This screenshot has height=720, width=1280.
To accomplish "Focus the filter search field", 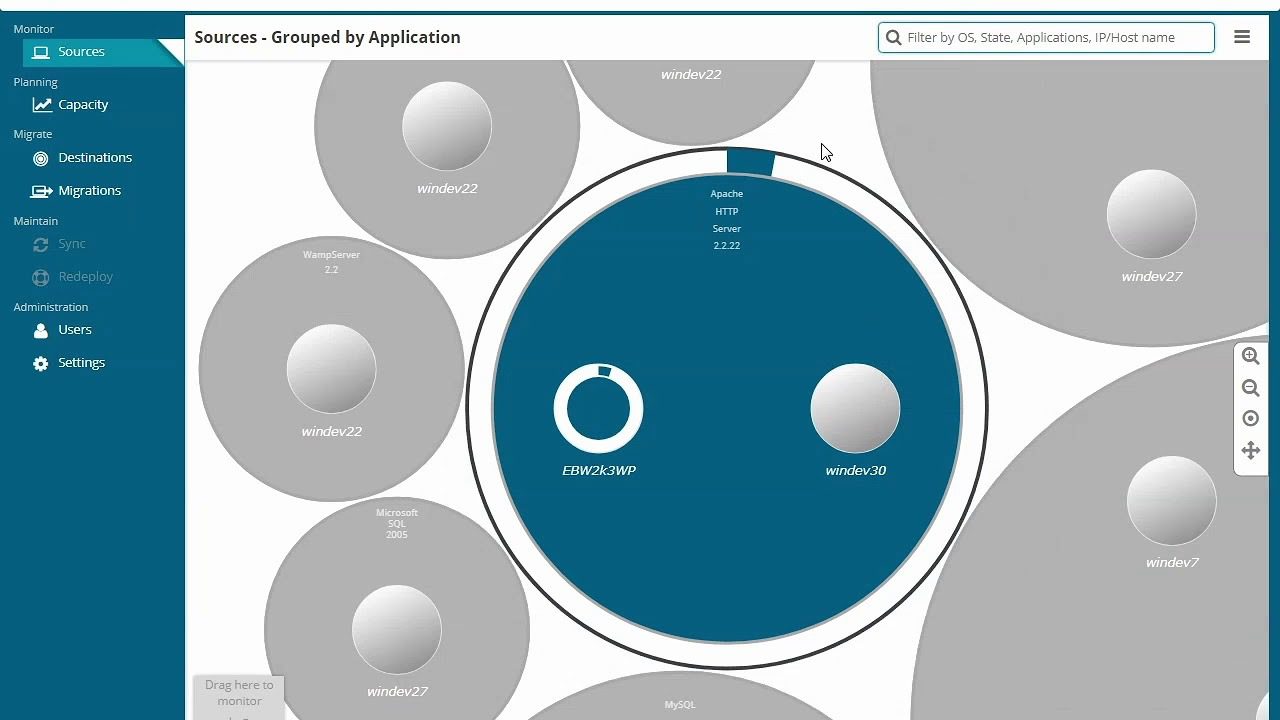I will (x=1046, y=38).
